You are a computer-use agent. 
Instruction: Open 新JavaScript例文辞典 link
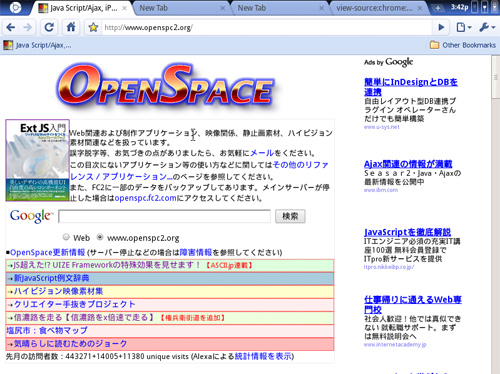[x=51, y=278]
